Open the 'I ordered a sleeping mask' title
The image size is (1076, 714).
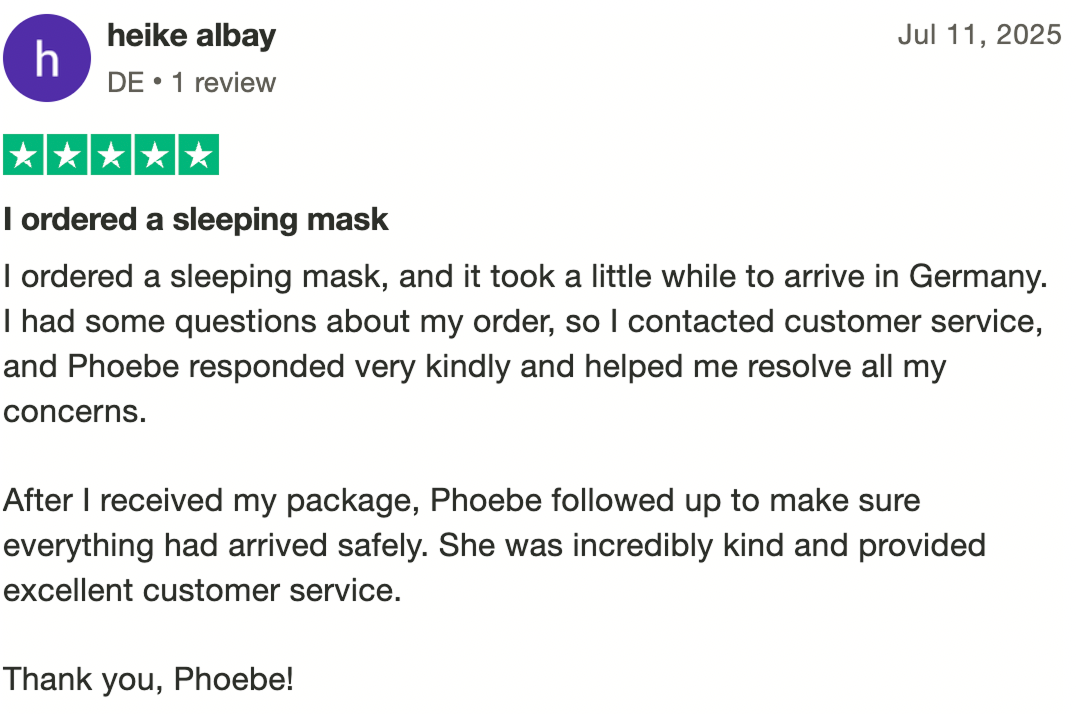(x=196, y=220)
